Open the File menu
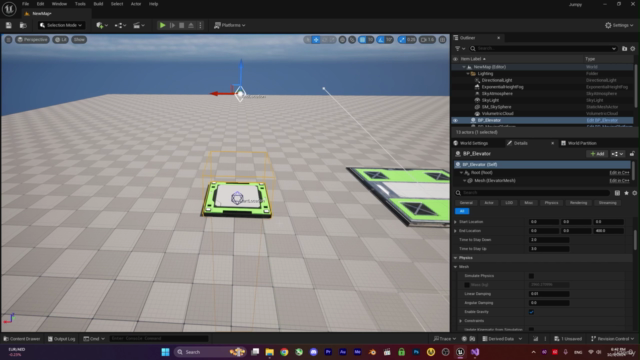 tap(25, 4)
